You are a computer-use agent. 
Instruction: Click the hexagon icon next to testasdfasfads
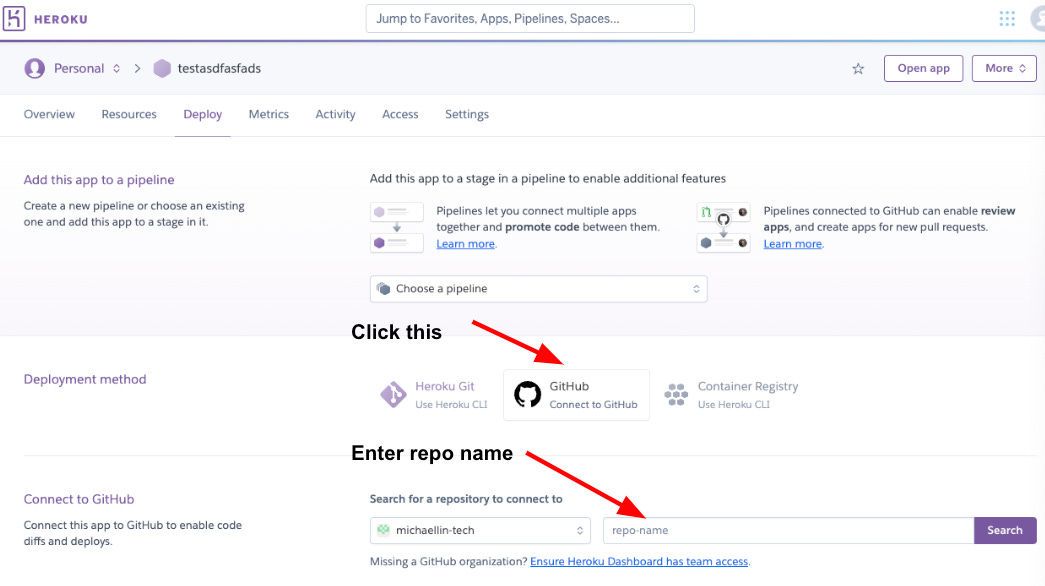(x=162, y=68)
